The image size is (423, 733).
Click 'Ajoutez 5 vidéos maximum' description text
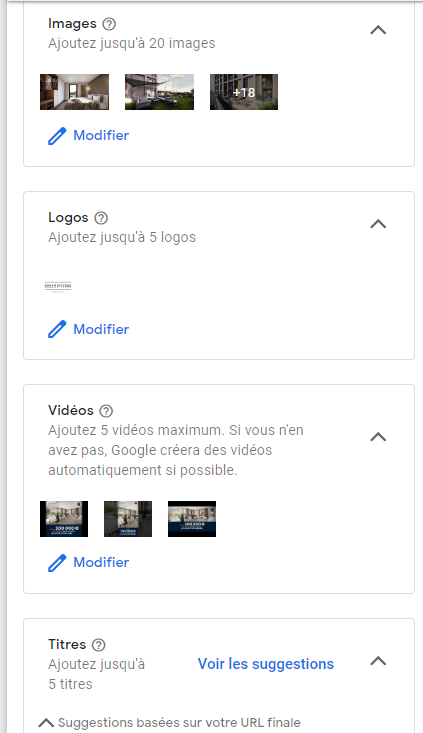(x=176, y=450)
